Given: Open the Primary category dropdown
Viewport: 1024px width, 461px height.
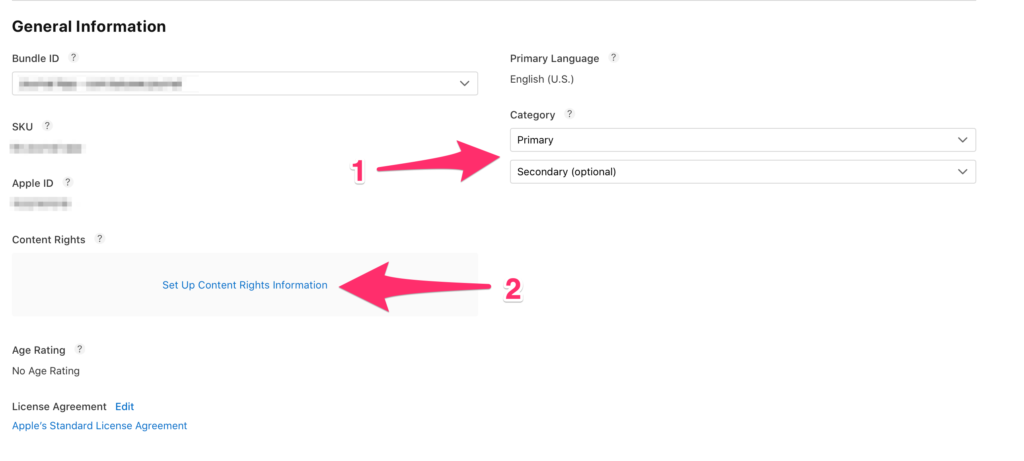Looking at the screenshot, I should point(743,140).
